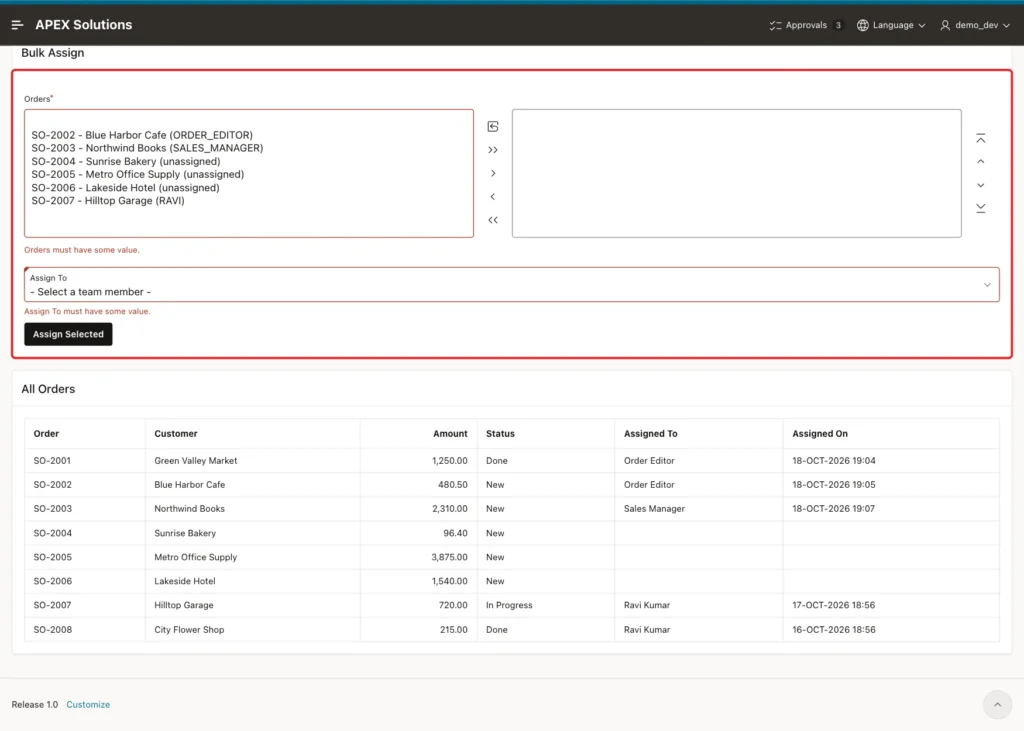The width and height of the screenshot is (1024, 731).
Task: Click the 96.40 amount cell
Action: tap(455, 533)
